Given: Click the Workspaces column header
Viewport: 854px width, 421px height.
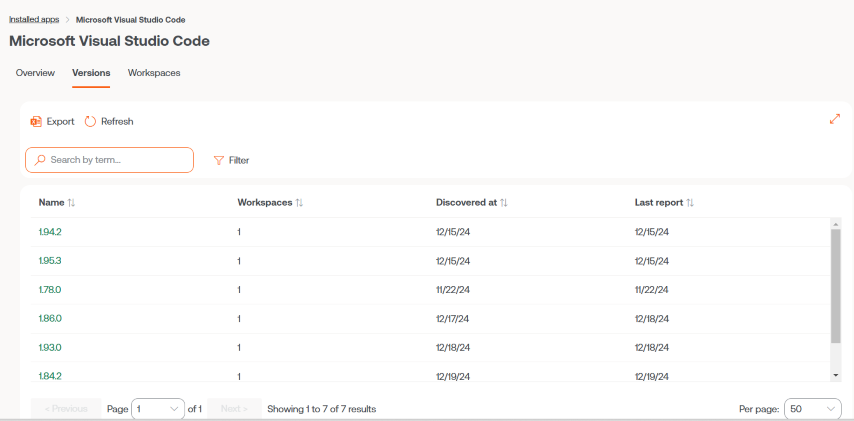Looking at the screenshot, I should [x=265, y=203].
